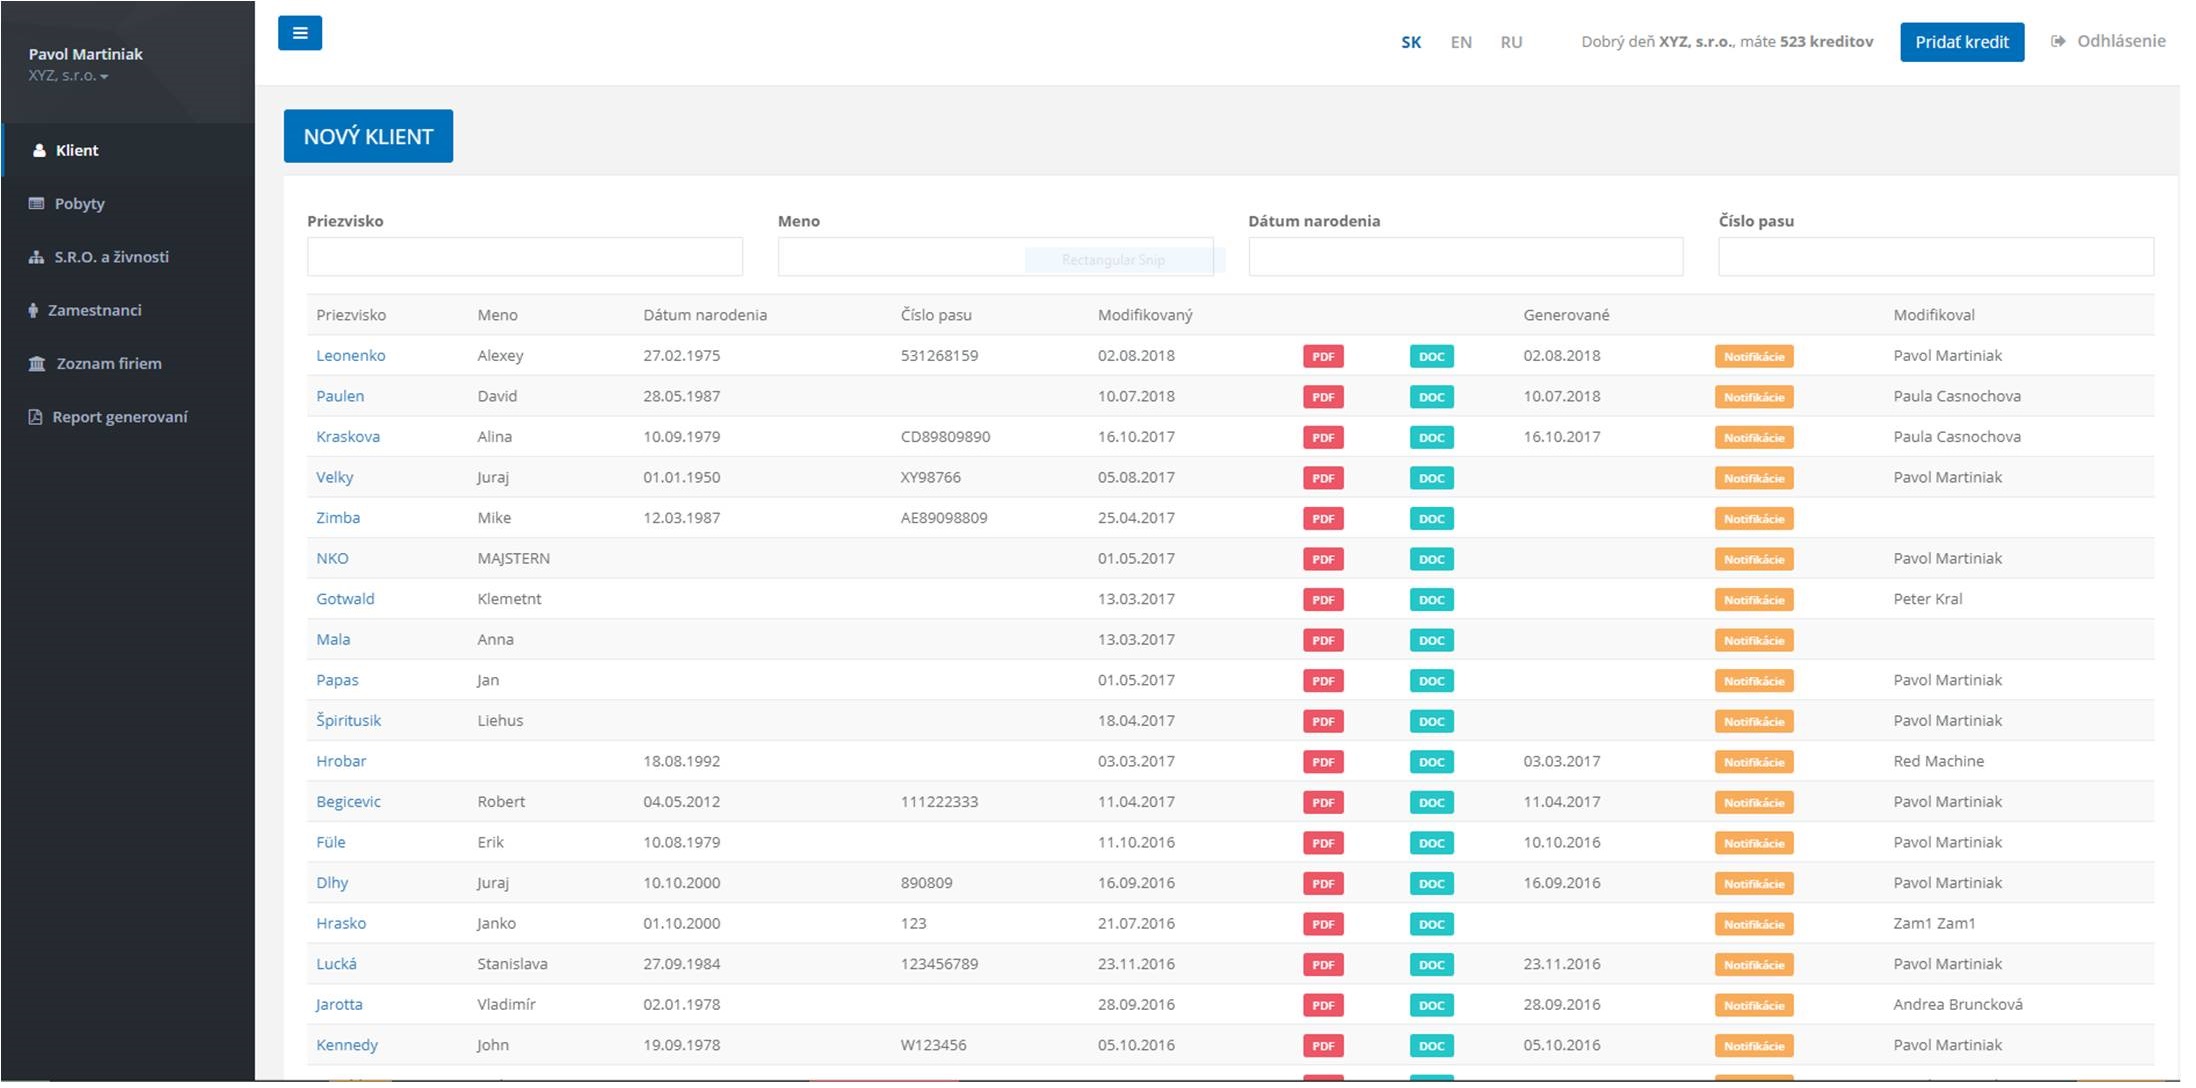Download PDF for Paulen

(x=1323, y=397)
